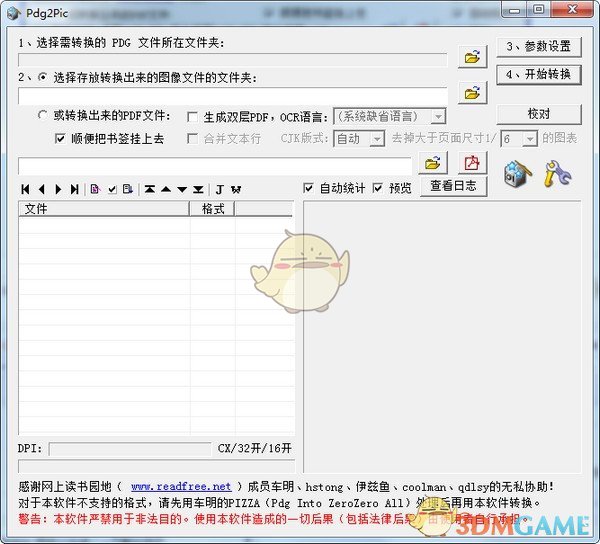This screenshot has width=600, height=544.
Task: Enable the 生成双层PDF checkbox
Action: tap(193, 117)
